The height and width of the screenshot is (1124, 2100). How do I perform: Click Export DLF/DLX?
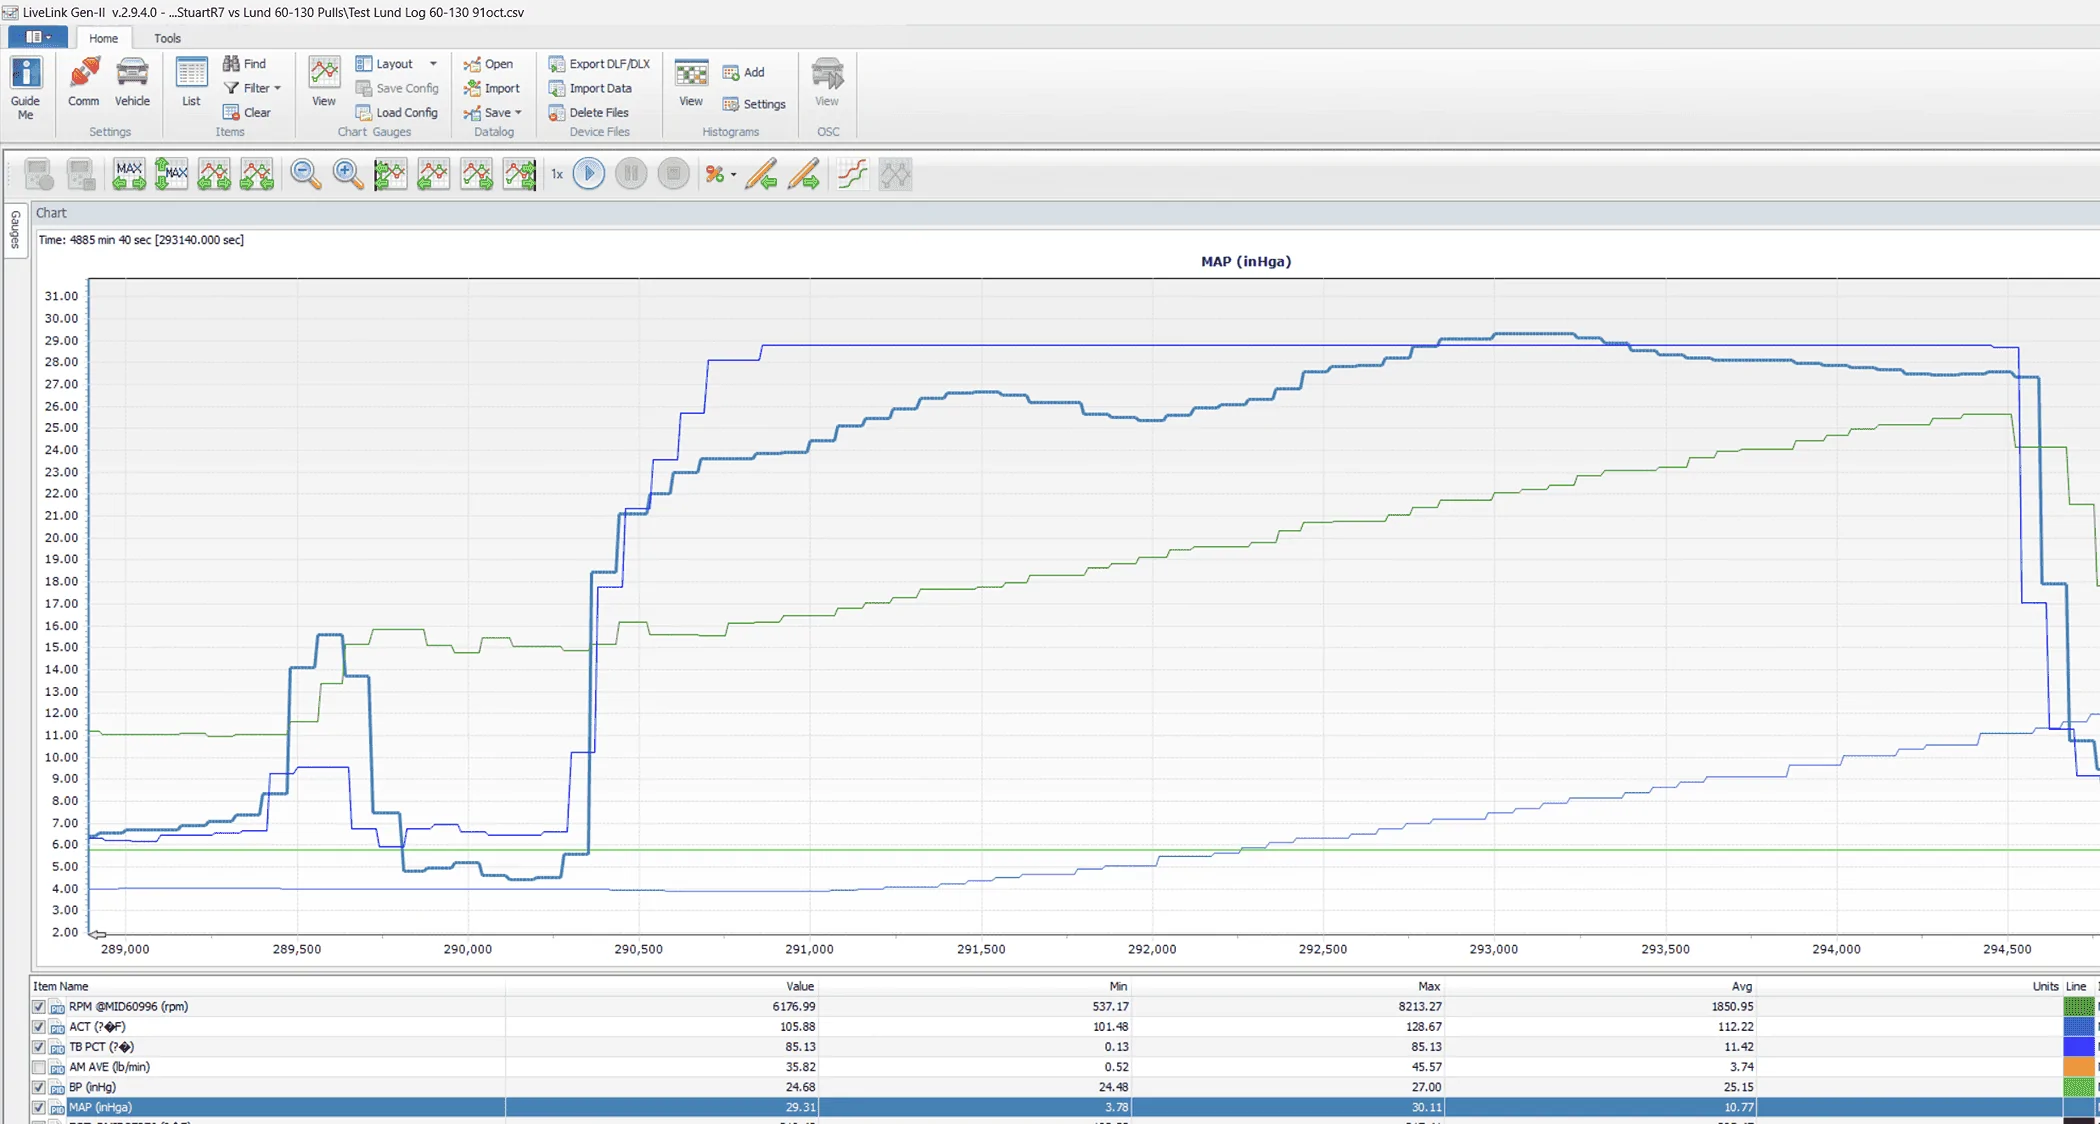point(599,63)
